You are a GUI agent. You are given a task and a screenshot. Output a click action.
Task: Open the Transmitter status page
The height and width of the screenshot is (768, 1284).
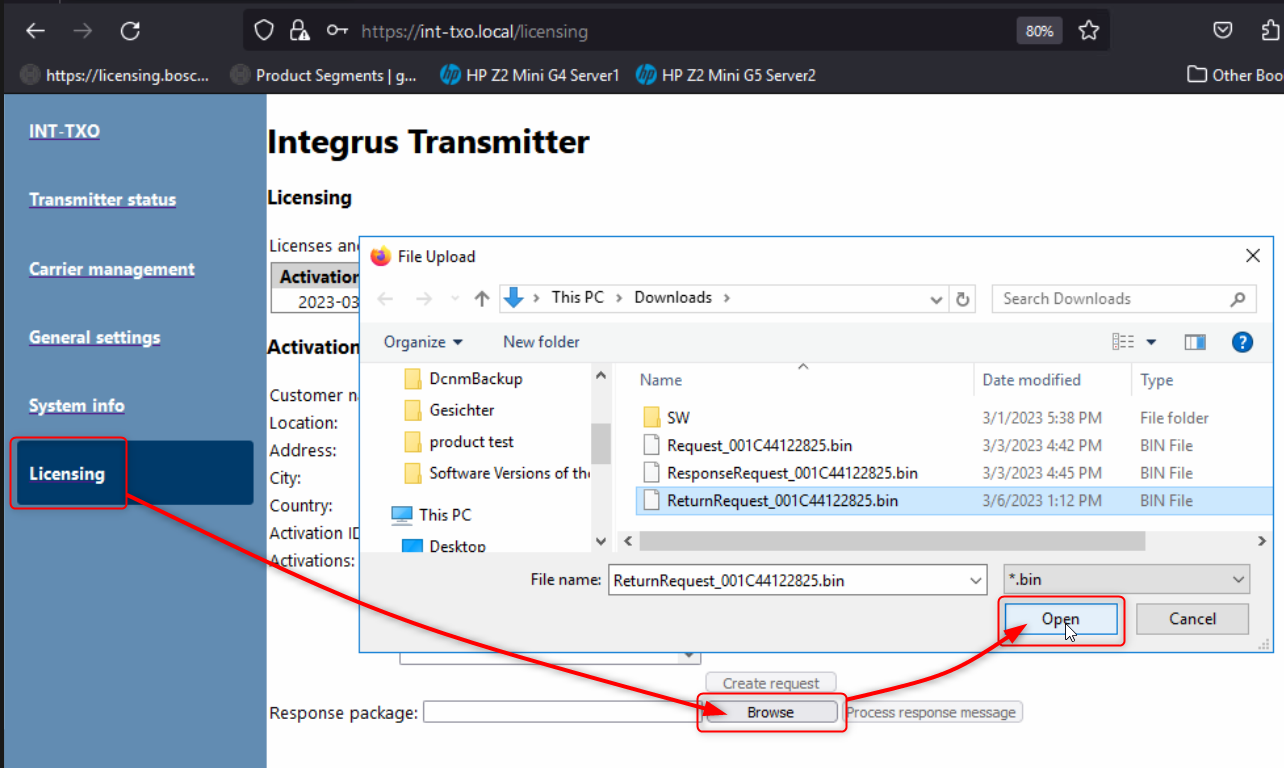102,200
